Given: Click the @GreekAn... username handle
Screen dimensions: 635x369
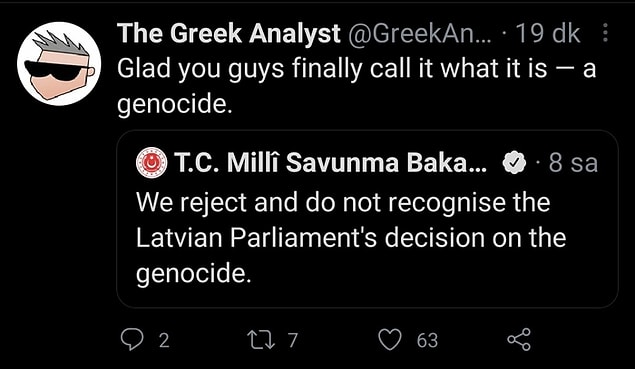Looking at the screenshot, I should pyautogui.click(x=419, y=33).
